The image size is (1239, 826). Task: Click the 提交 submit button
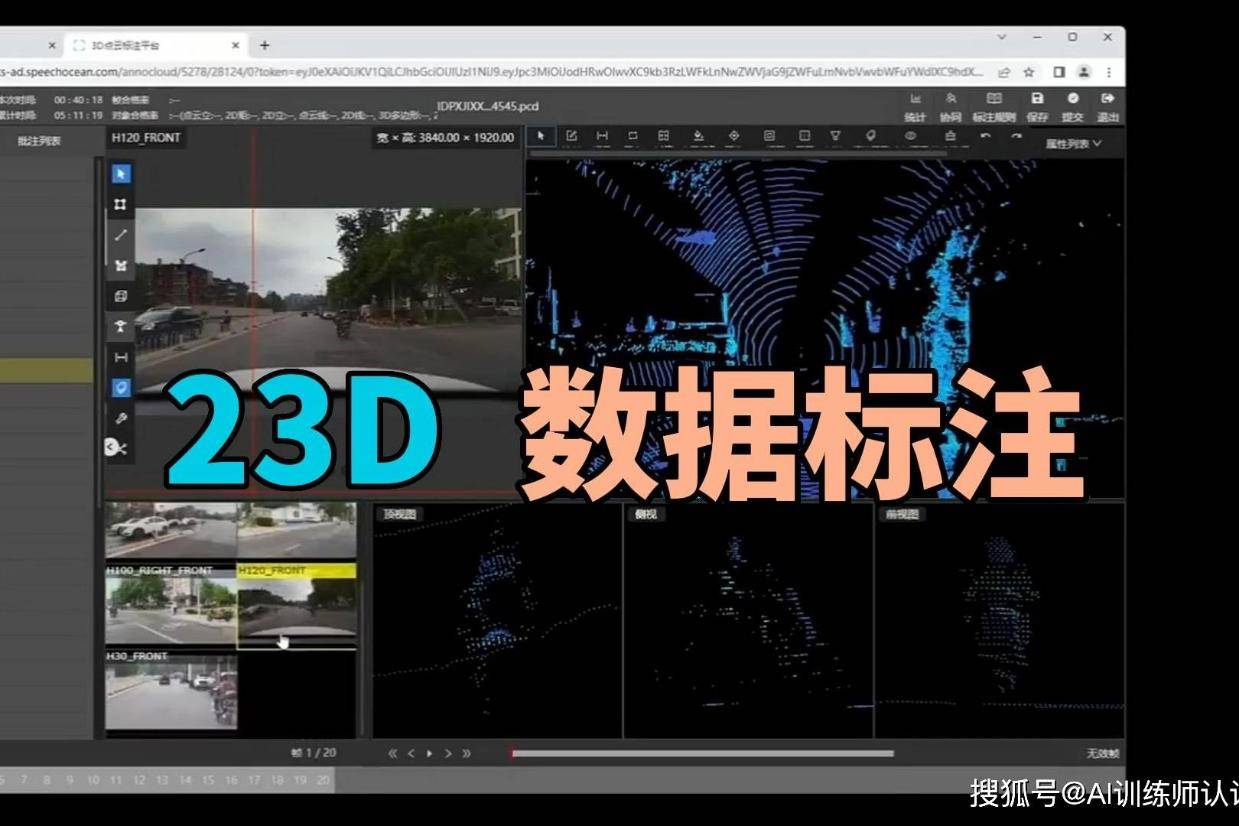(1072, 107)
